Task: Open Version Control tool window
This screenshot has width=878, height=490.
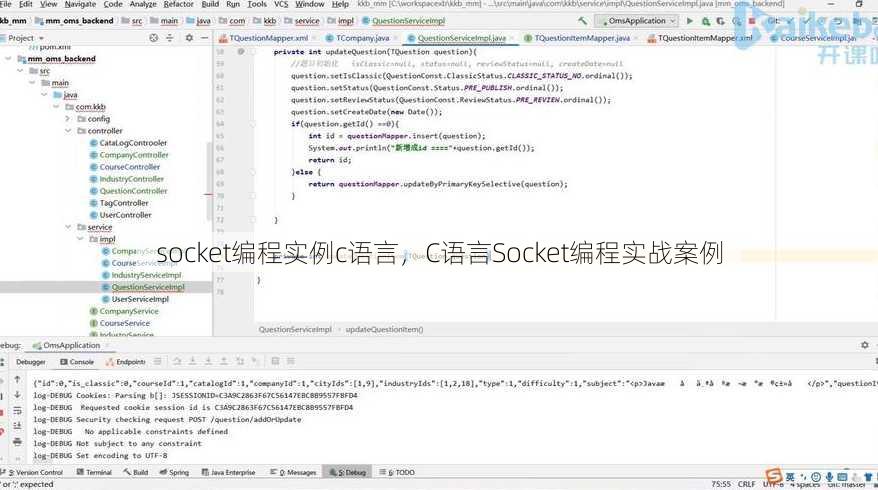Action: click(32, 472)
